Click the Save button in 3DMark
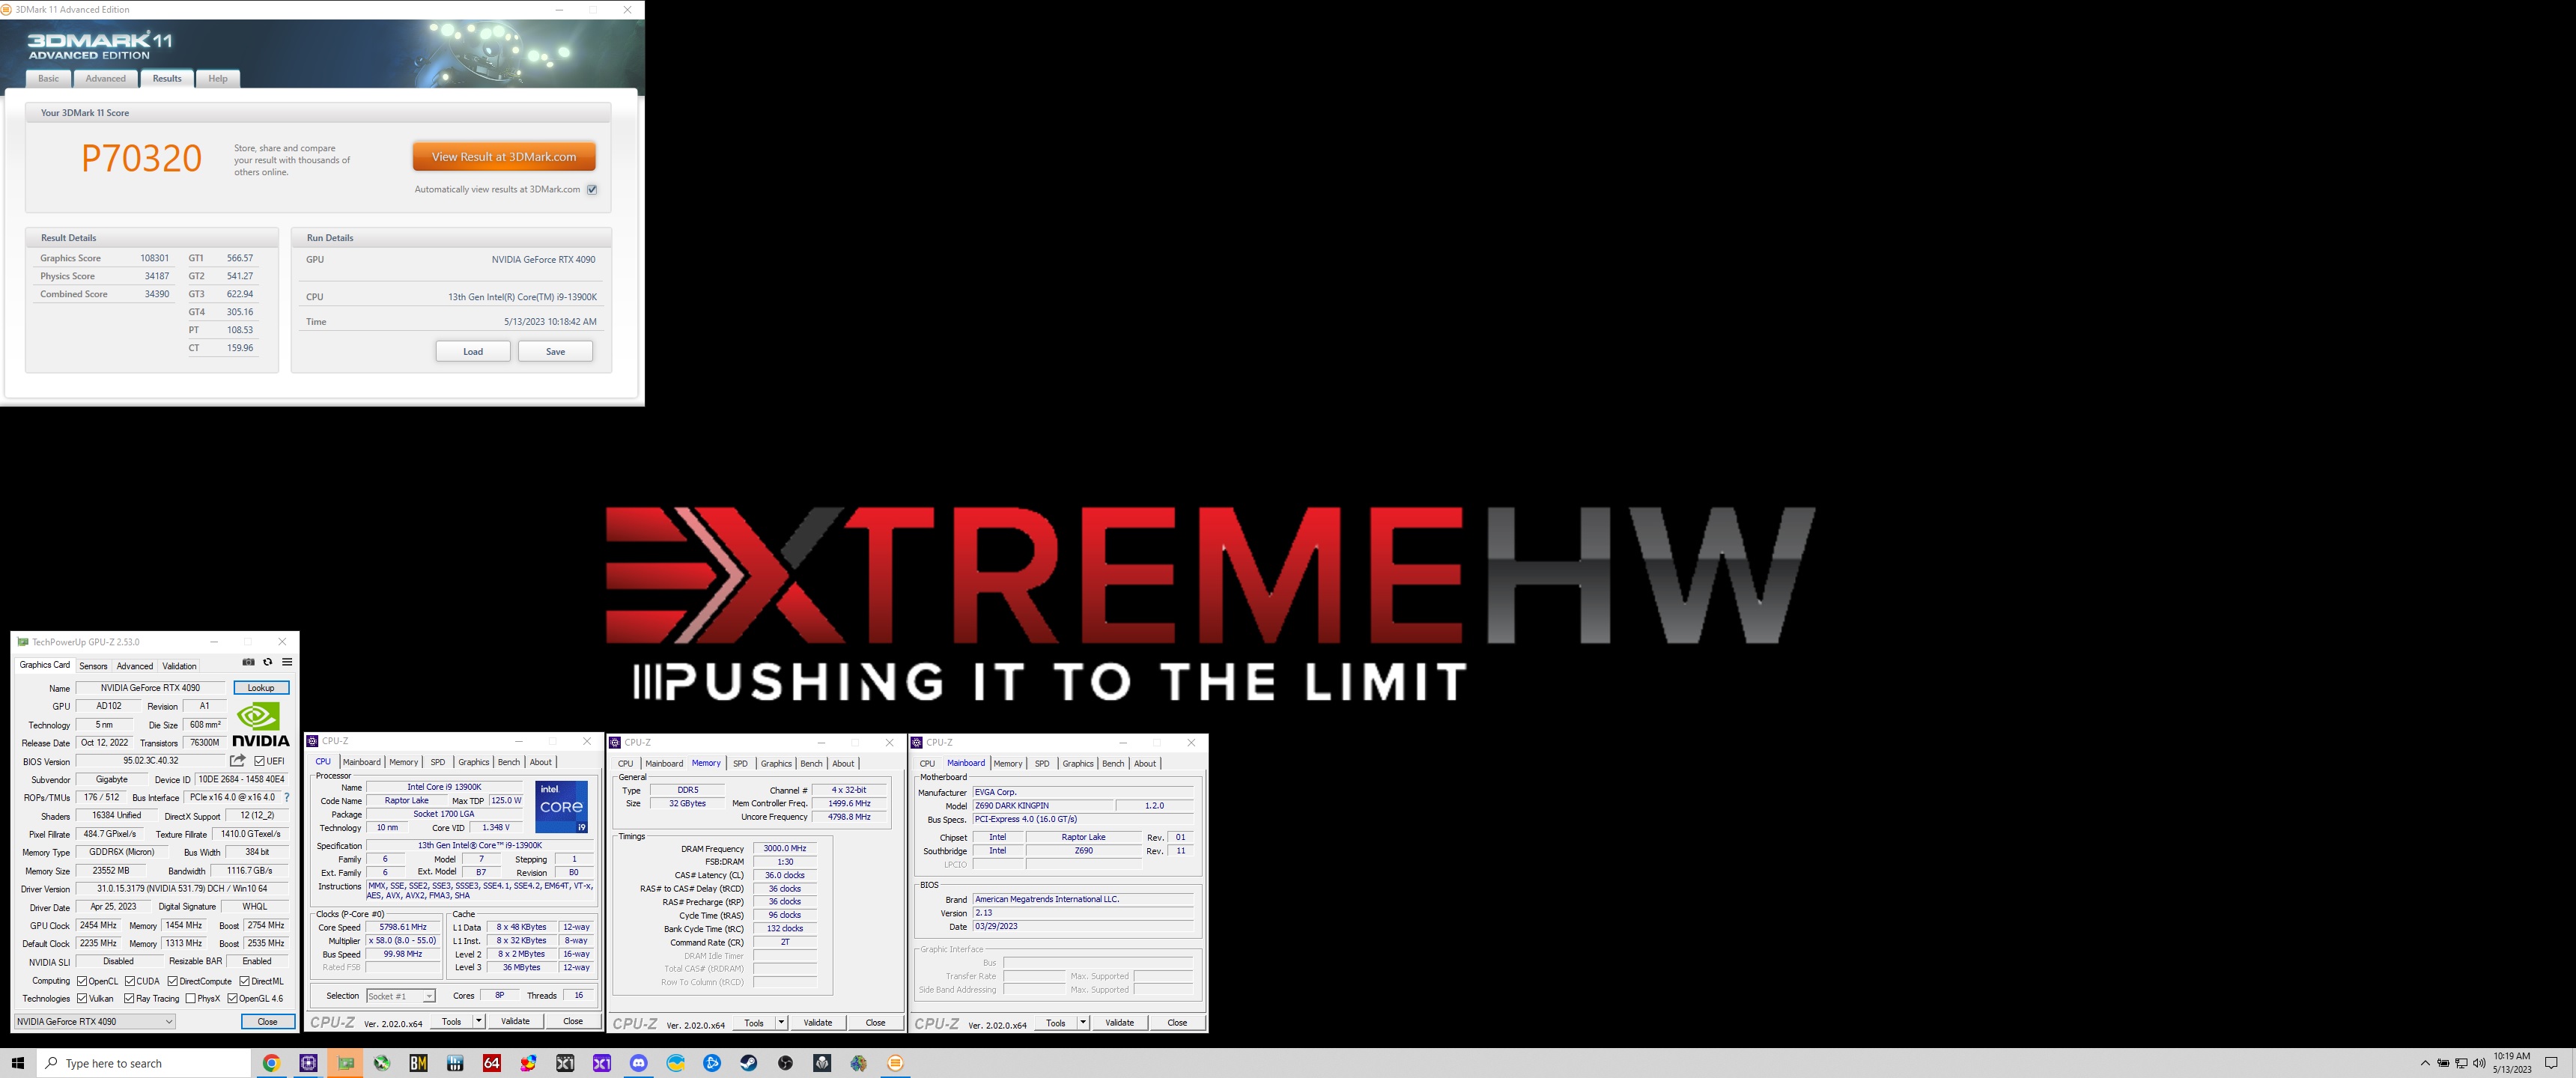2576x1078 pixels. (555, 351)
